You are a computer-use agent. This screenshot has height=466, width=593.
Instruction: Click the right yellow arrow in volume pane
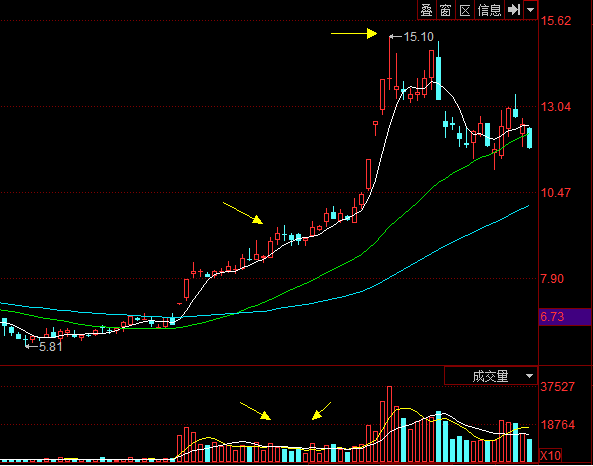[321, 411]
